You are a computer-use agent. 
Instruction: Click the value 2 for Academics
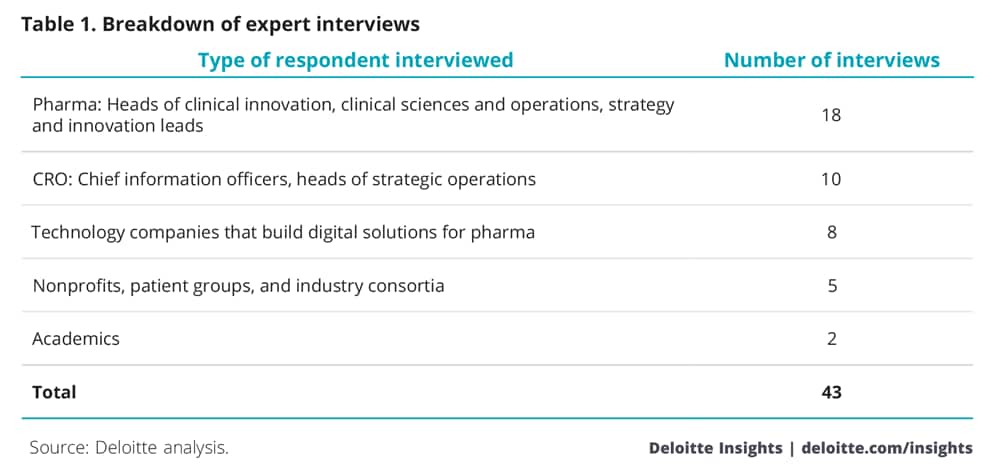832,339
